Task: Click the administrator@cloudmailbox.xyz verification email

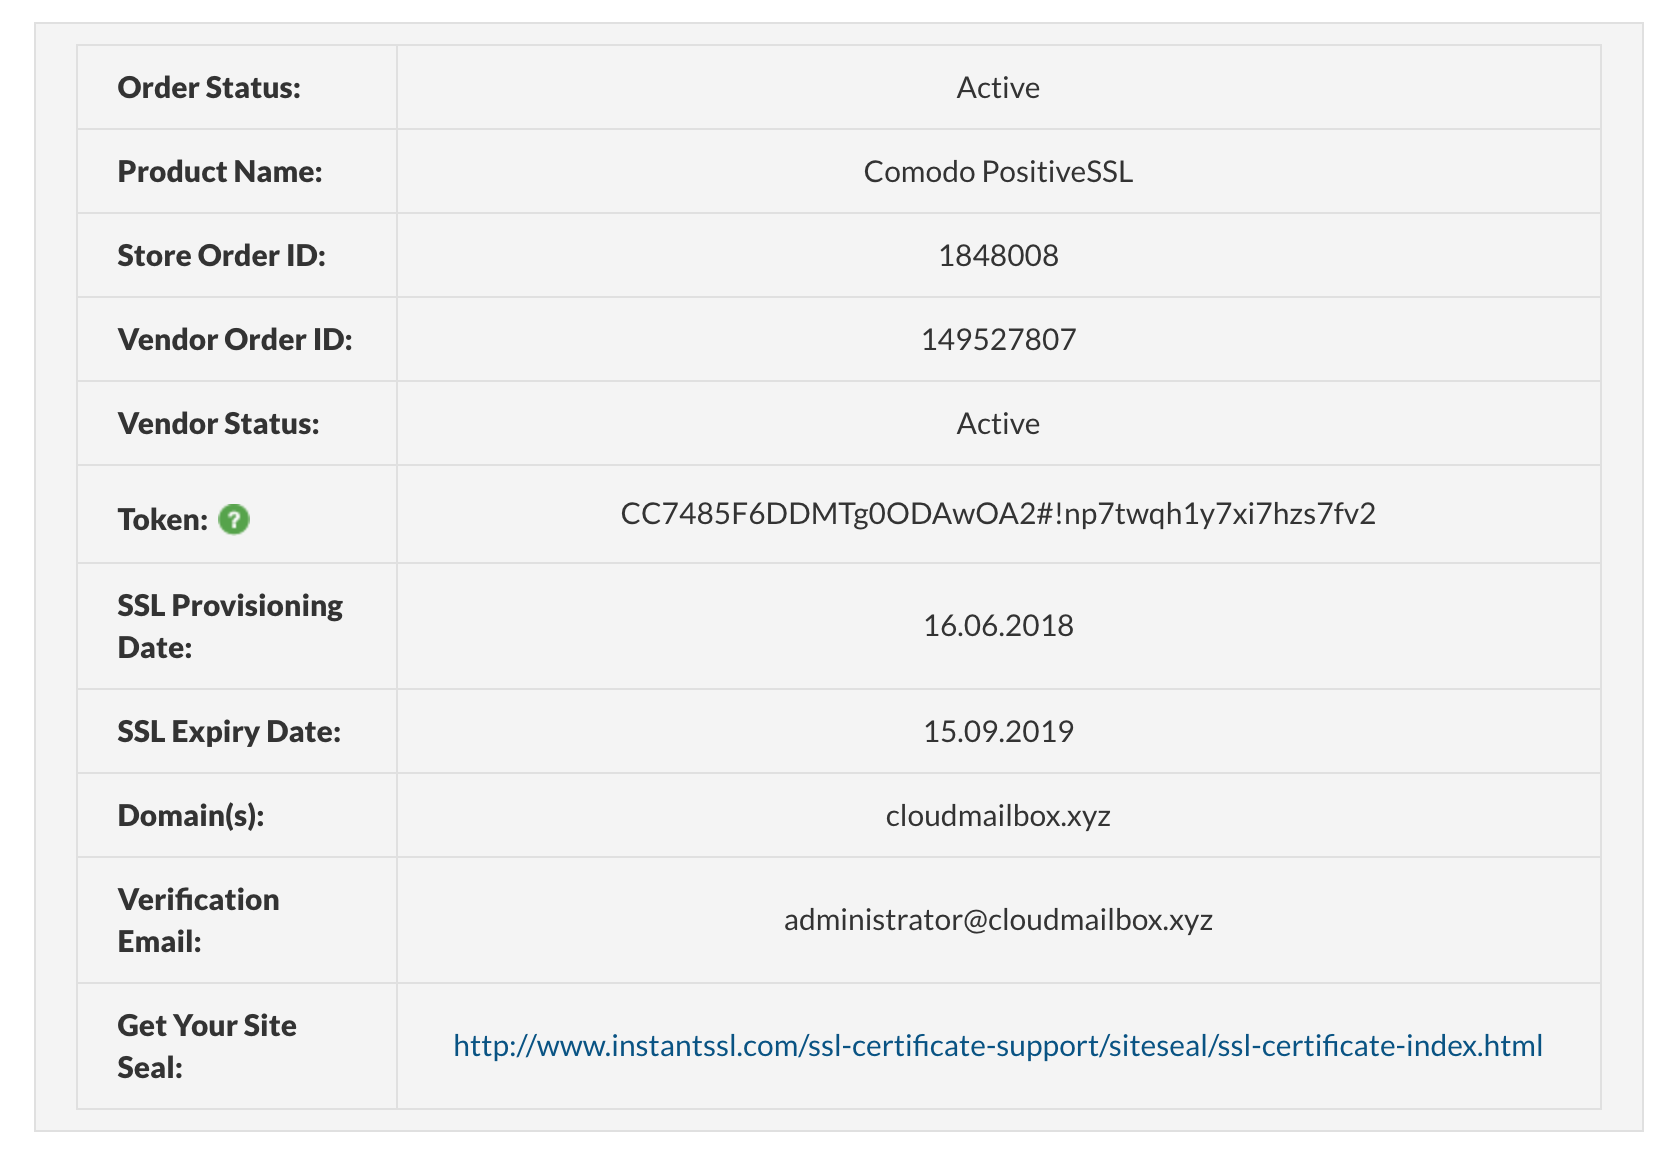Action: click(998, 920)
